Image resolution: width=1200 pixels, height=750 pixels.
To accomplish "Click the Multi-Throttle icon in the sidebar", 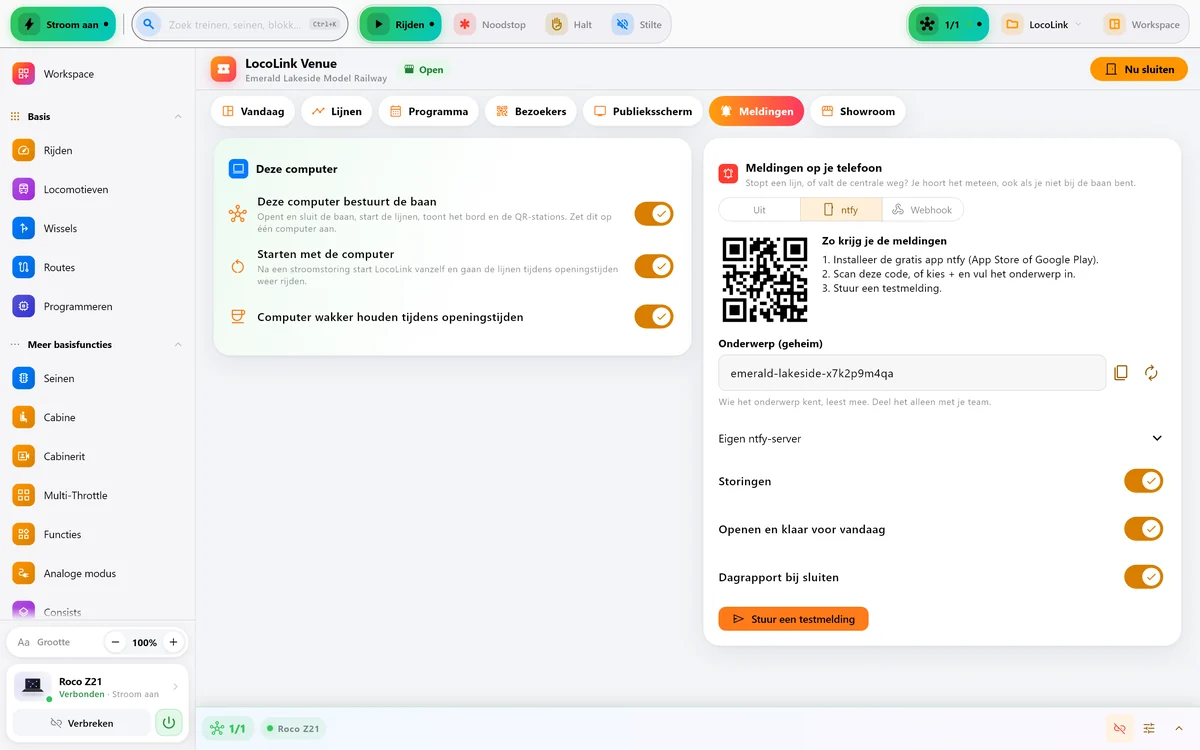I will 24,495.
